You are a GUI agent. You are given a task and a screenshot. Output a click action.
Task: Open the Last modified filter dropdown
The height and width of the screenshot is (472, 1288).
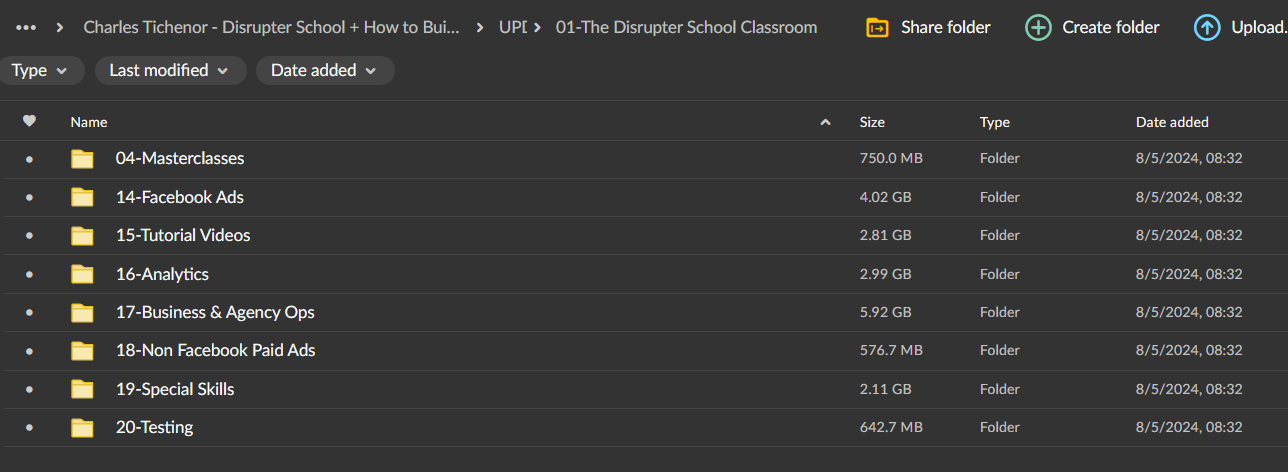169,71
